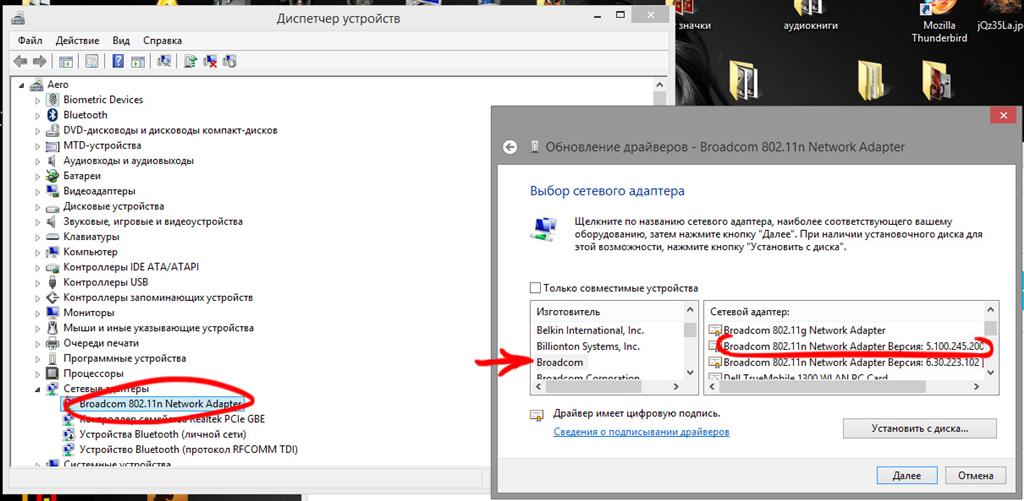
Task: Click the Устройство Bluetooth (протокол RFCOMM TDI) icon
Action: point(69,449)
